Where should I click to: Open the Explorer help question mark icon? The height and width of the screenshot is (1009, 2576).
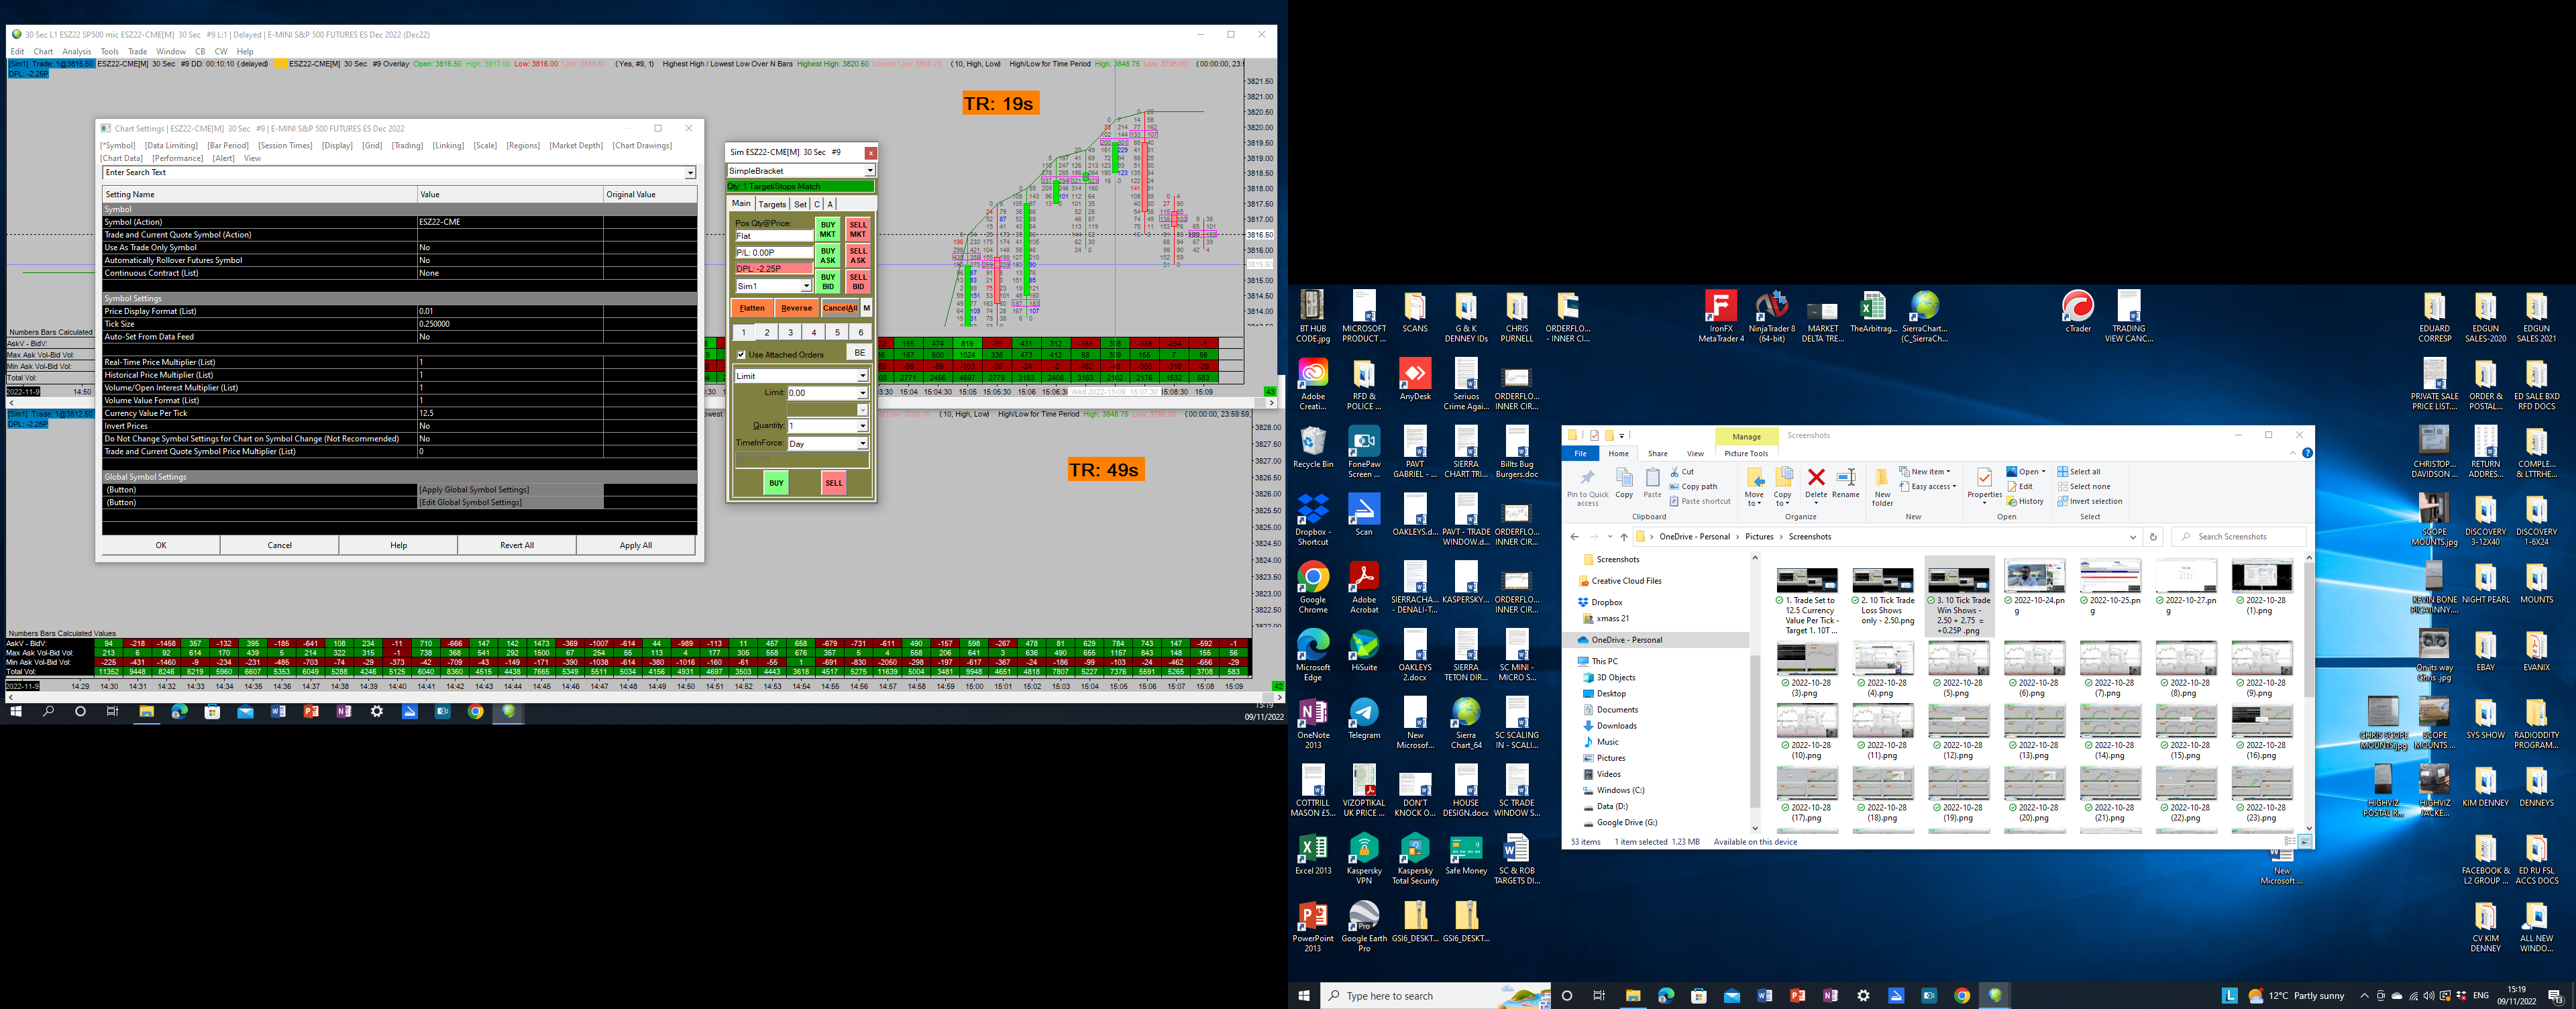coord(2307,453)
